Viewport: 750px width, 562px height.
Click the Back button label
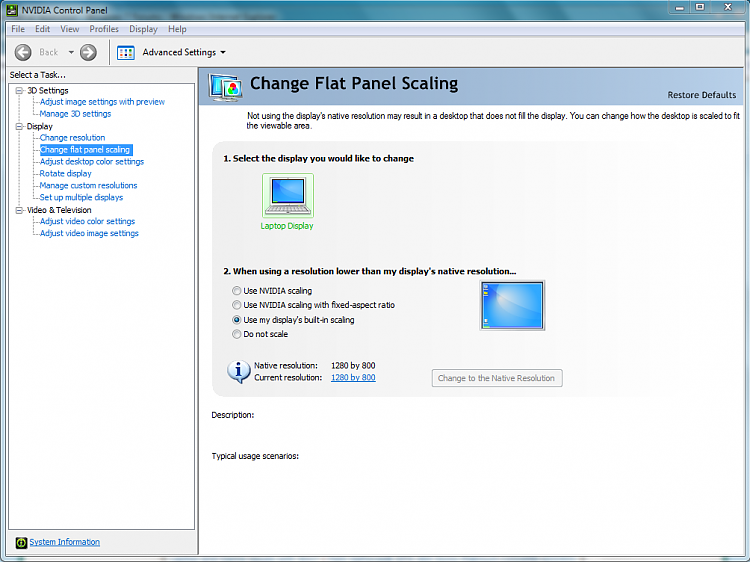pyautogui.click(x=48, y=52)
